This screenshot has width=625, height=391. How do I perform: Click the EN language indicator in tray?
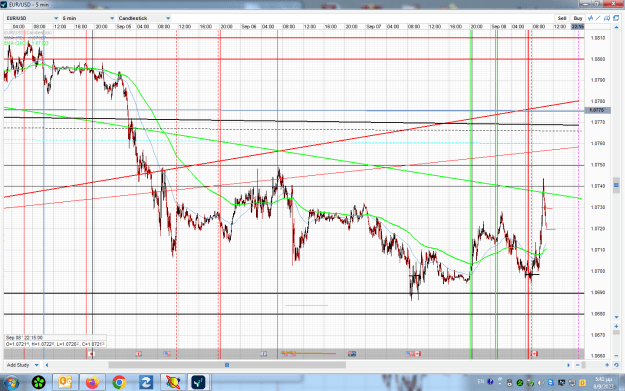coord(480,382)
